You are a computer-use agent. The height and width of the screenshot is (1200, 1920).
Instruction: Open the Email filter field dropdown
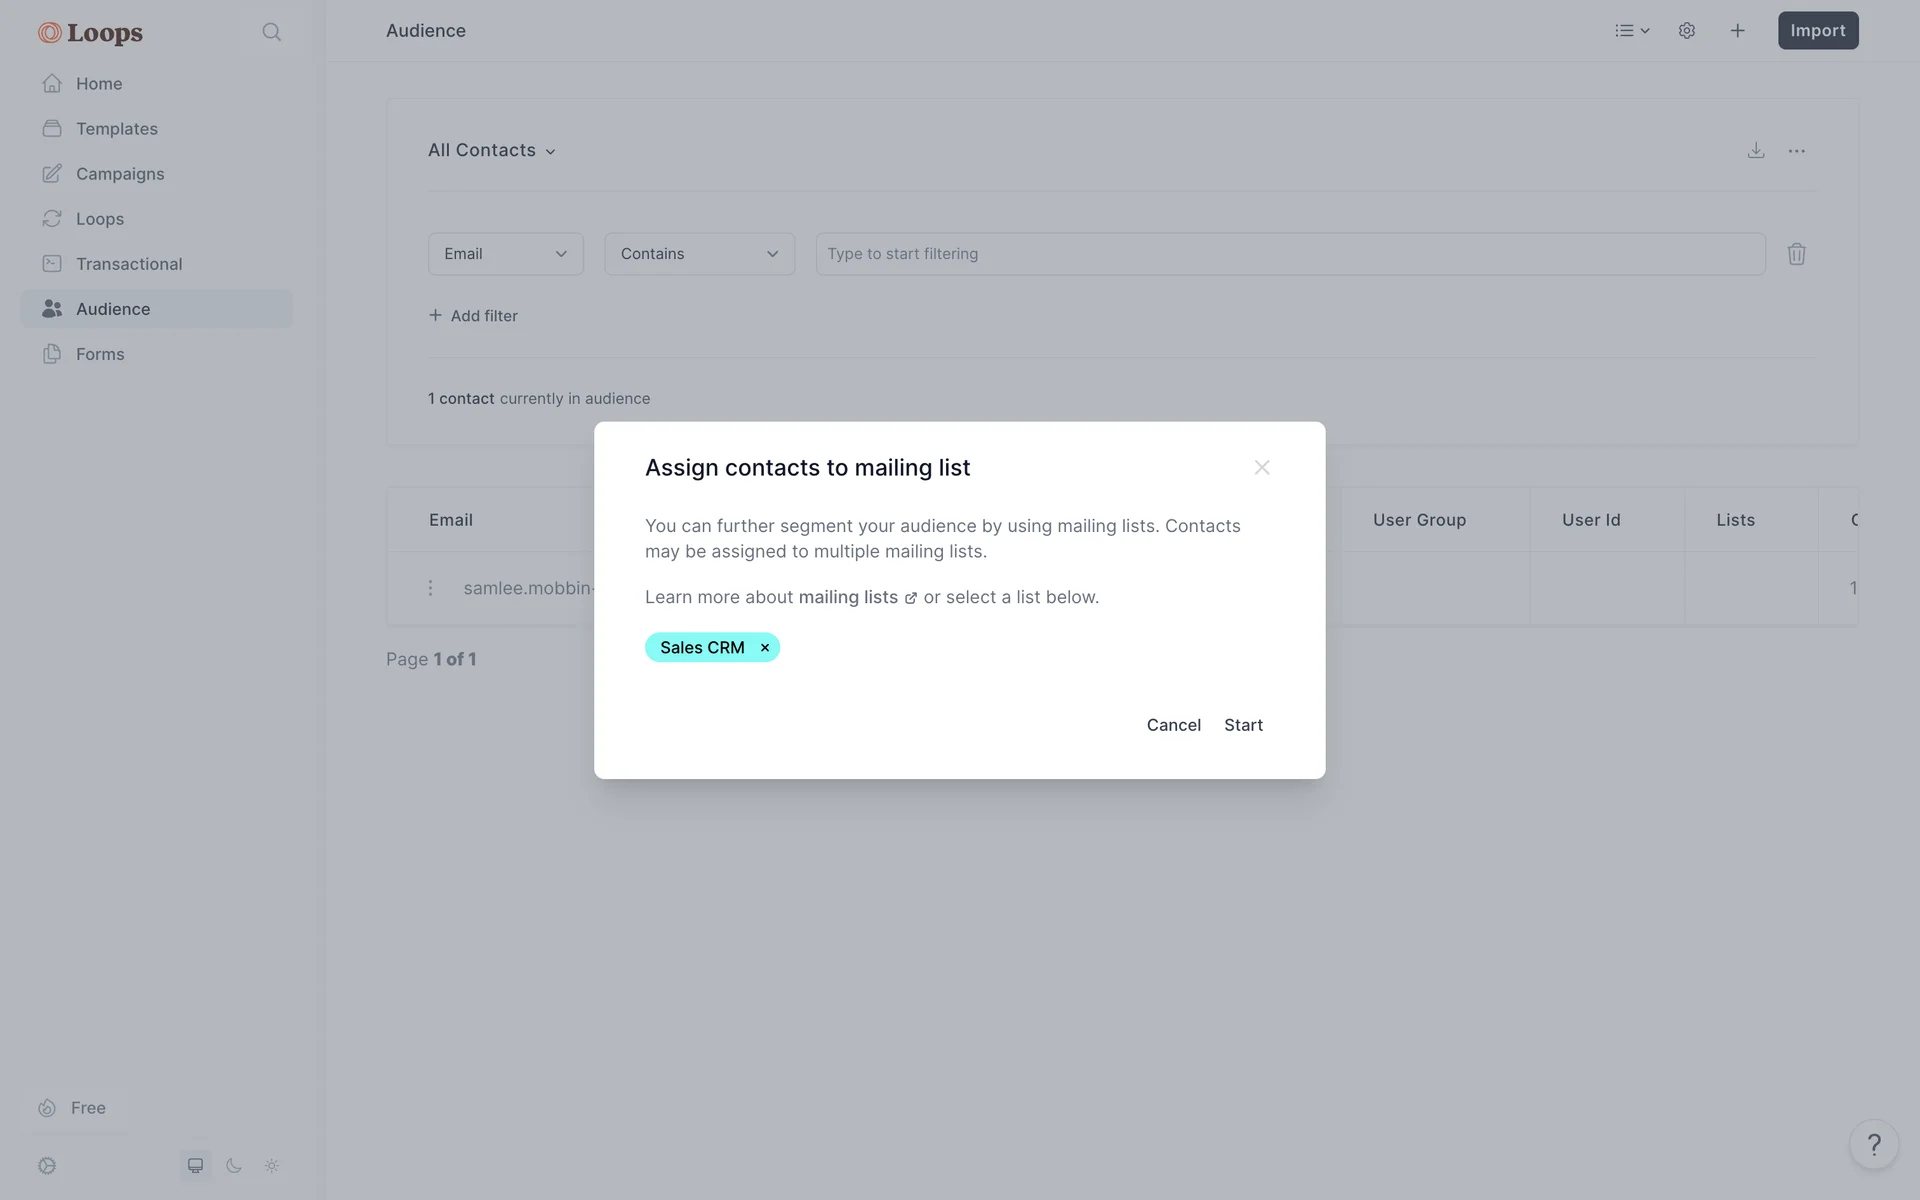pyautogui.click(x=505, y=254)
